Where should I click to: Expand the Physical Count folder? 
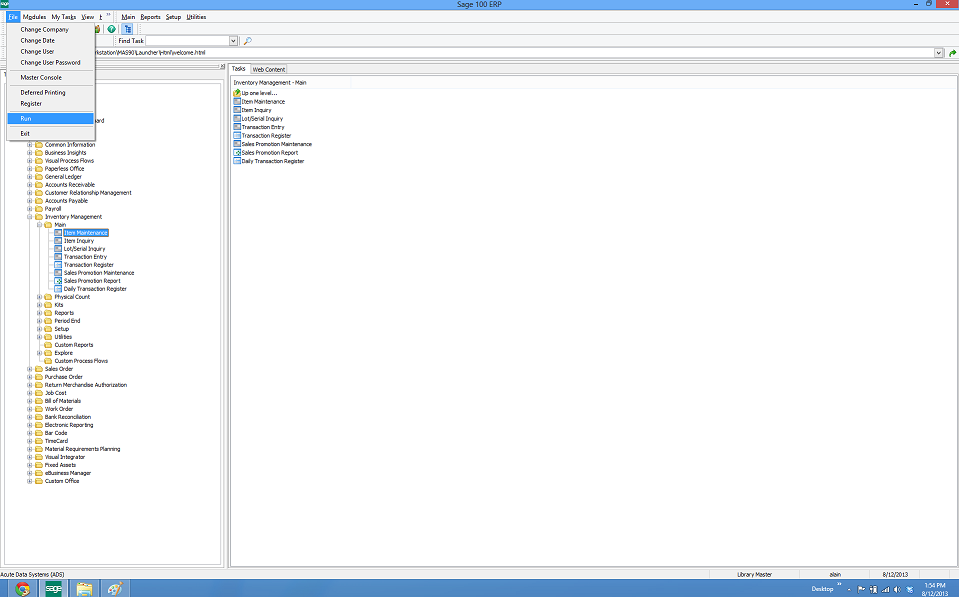(x=39, y=297)
